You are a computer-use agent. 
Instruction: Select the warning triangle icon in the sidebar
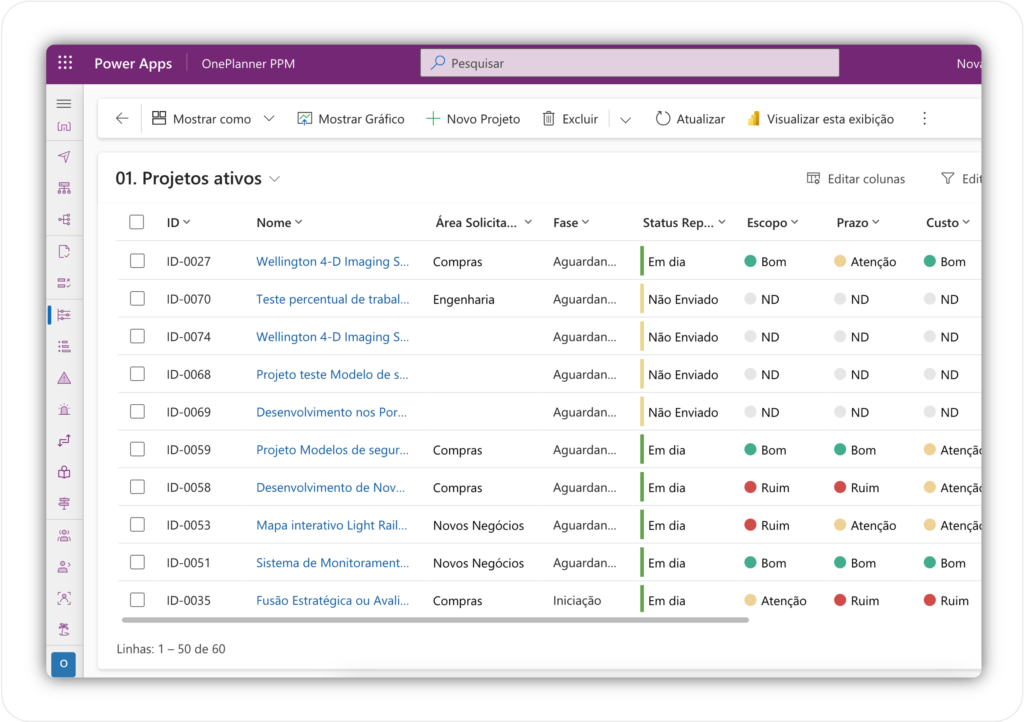click(63, 378)
